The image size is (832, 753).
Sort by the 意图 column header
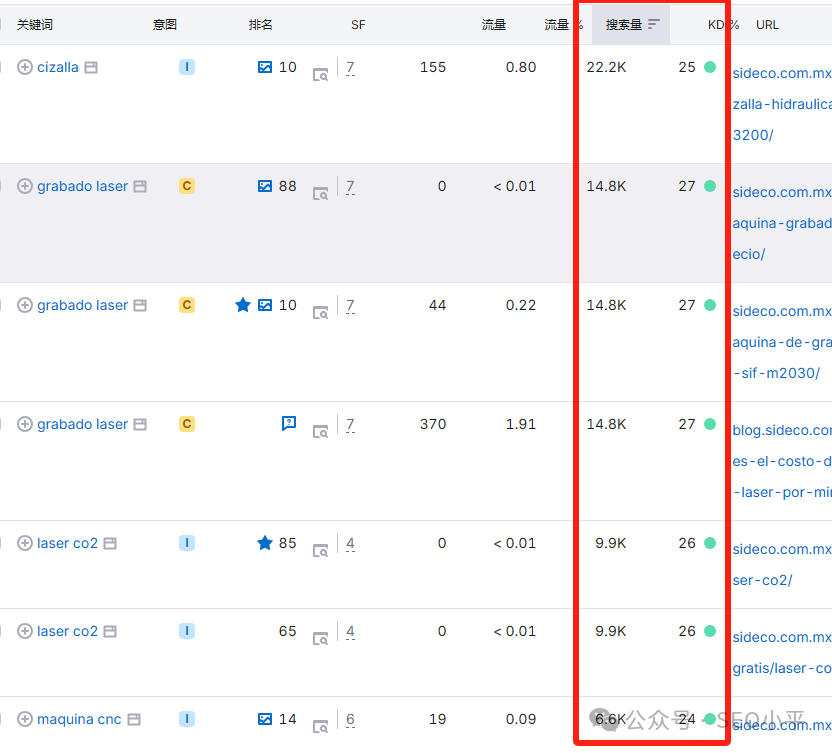(x=164, y=24)
